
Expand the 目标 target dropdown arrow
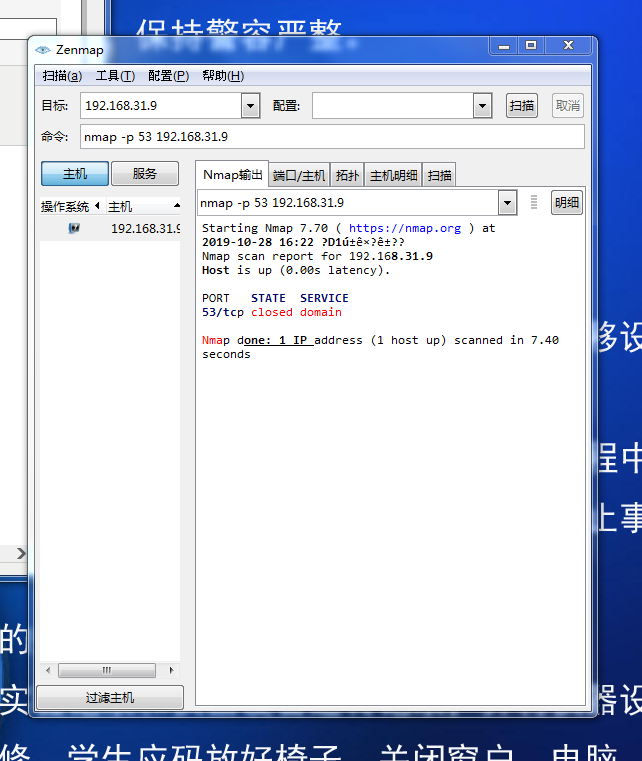click(x=250, y=106)
